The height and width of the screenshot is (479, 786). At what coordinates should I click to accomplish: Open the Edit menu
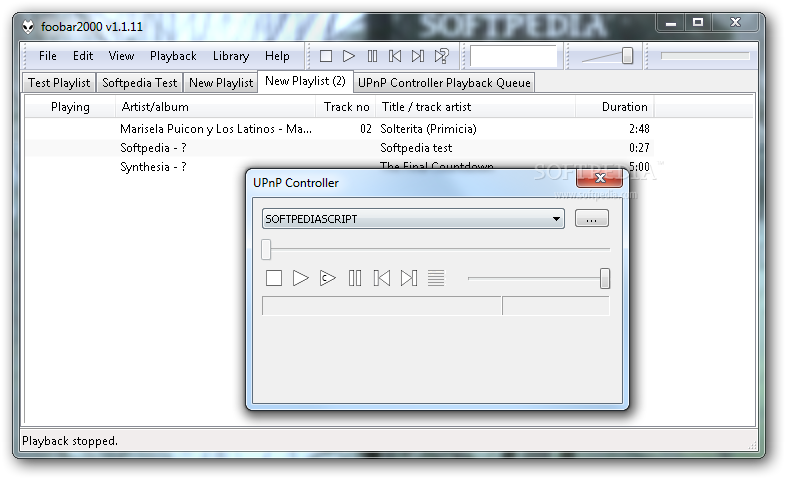(83, 56)
